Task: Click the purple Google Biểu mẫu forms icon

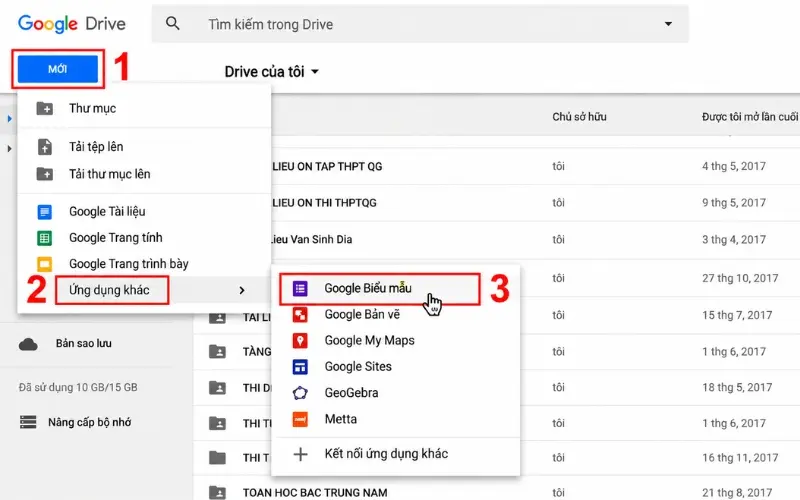Action: point(300,288)
